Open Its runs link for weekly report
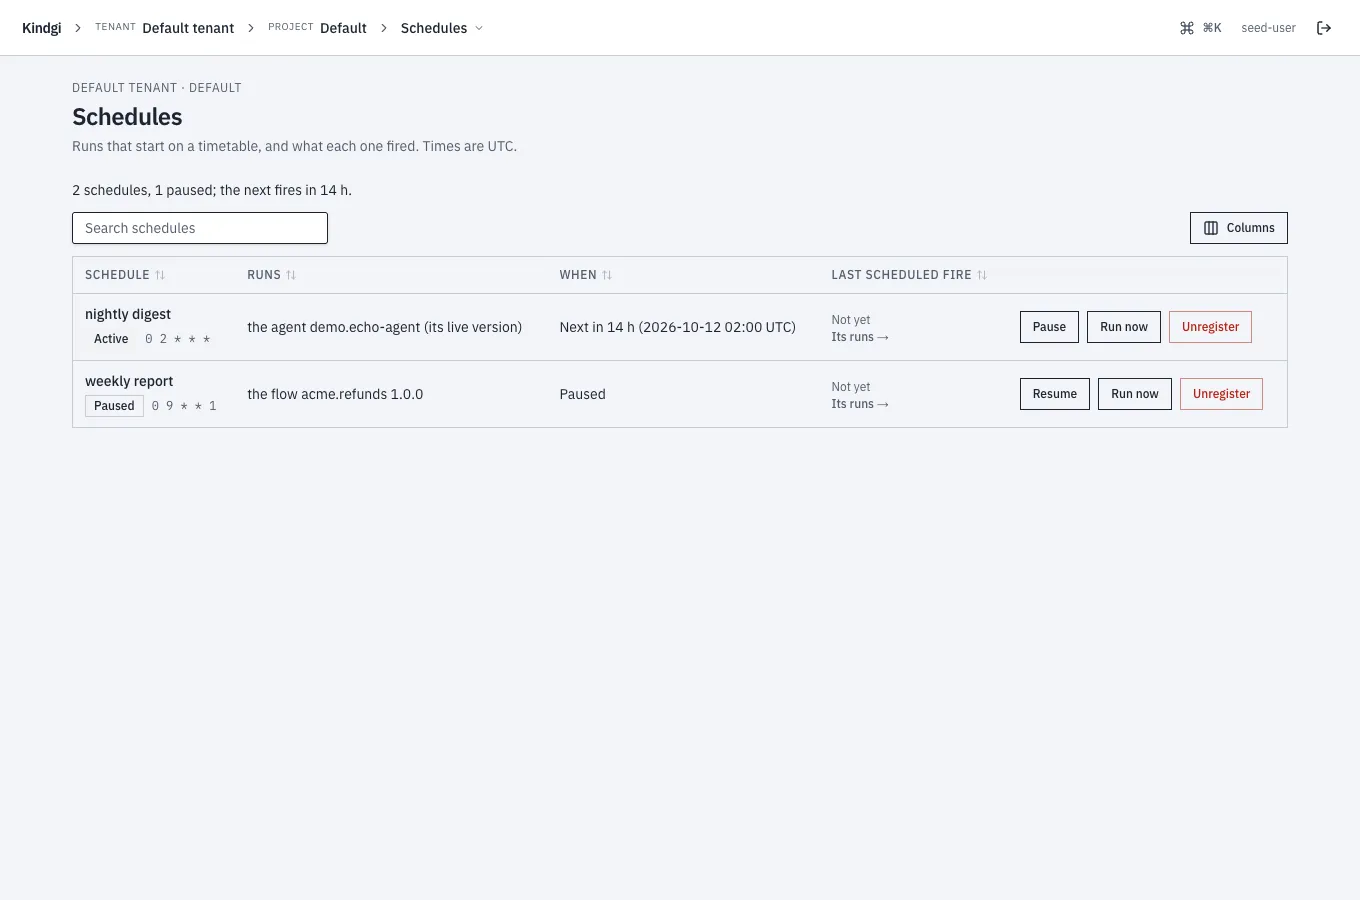Image resolution: width=1360 pixels, height=900 pixels. (x=860, y=404)
